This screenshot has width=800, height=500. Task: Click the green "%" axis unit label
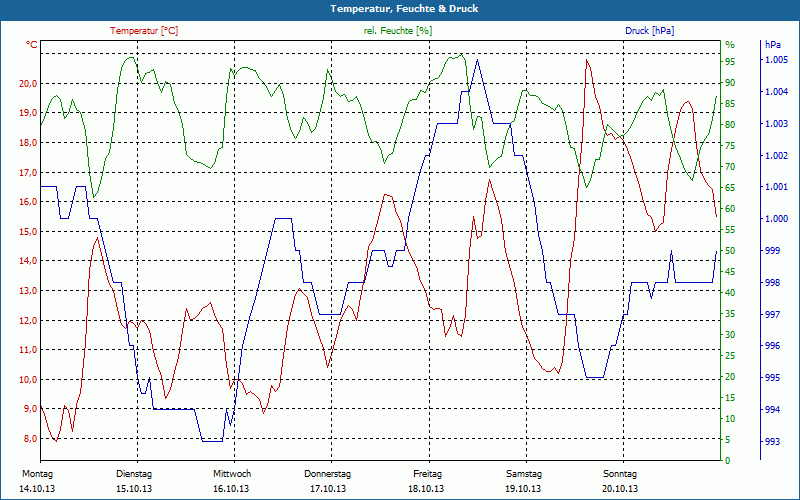tap(730, 45)
